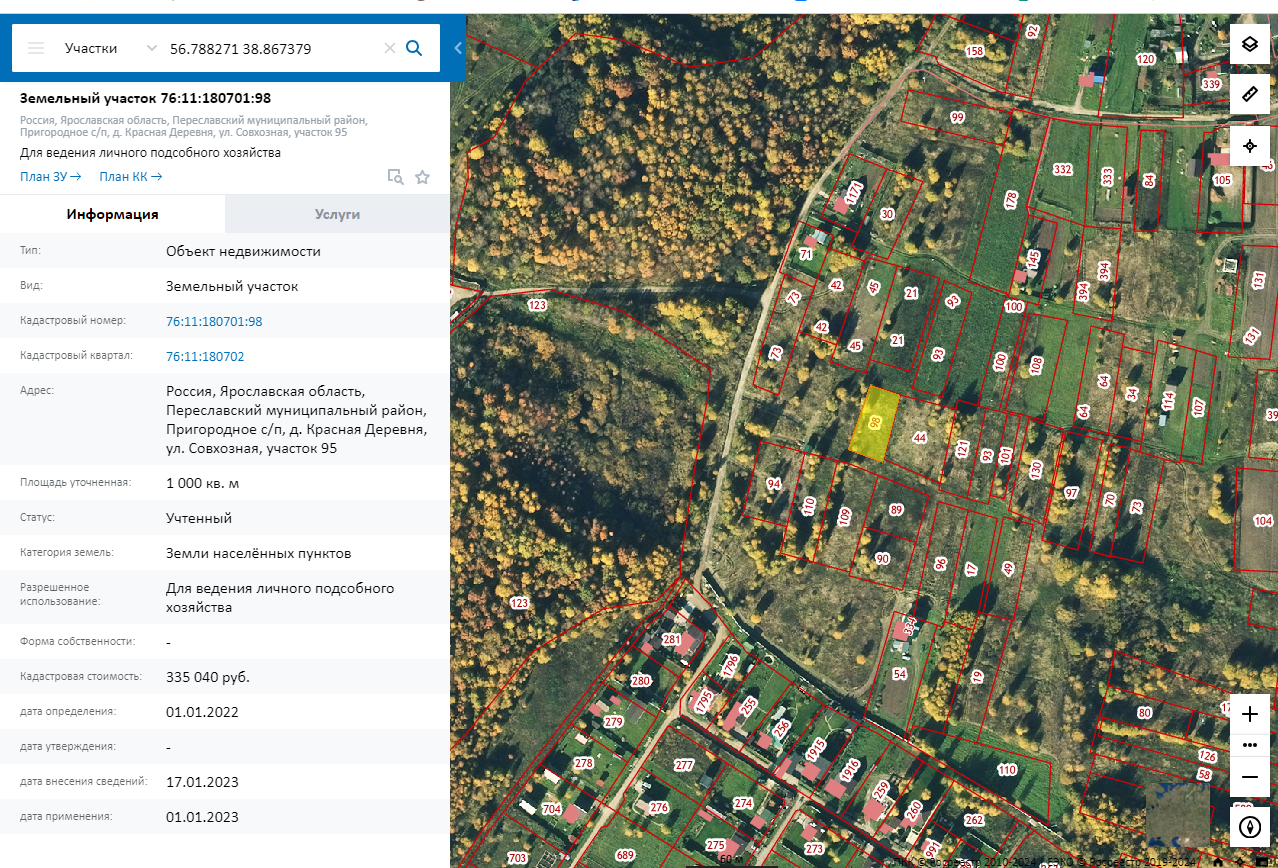Click the parcel title 76:11:180701:98 heading
1278x868 pixels.
pyautogui.click(x=145, y=98)
